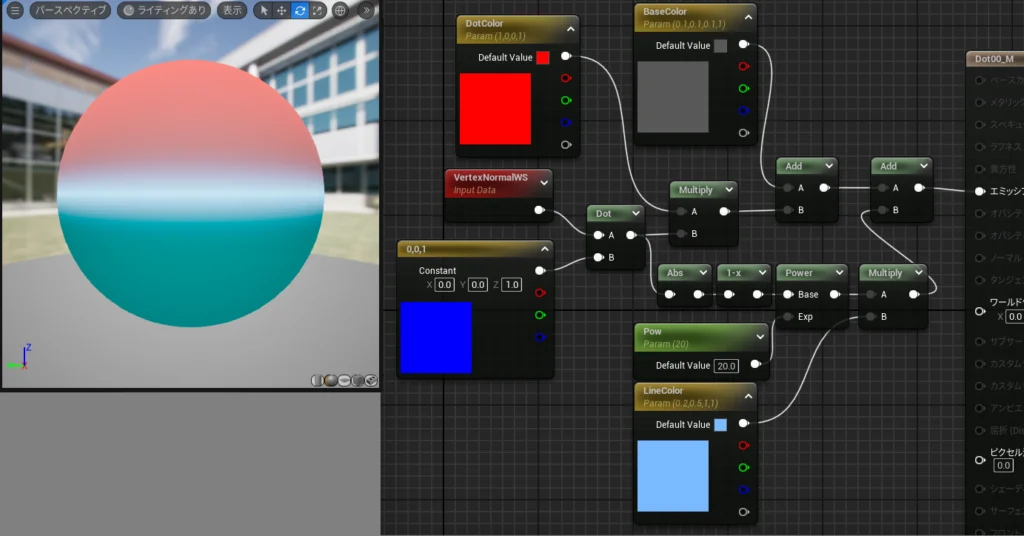Click LineColor node red channel output pin
1024x536 pixels.
[743, 445]
